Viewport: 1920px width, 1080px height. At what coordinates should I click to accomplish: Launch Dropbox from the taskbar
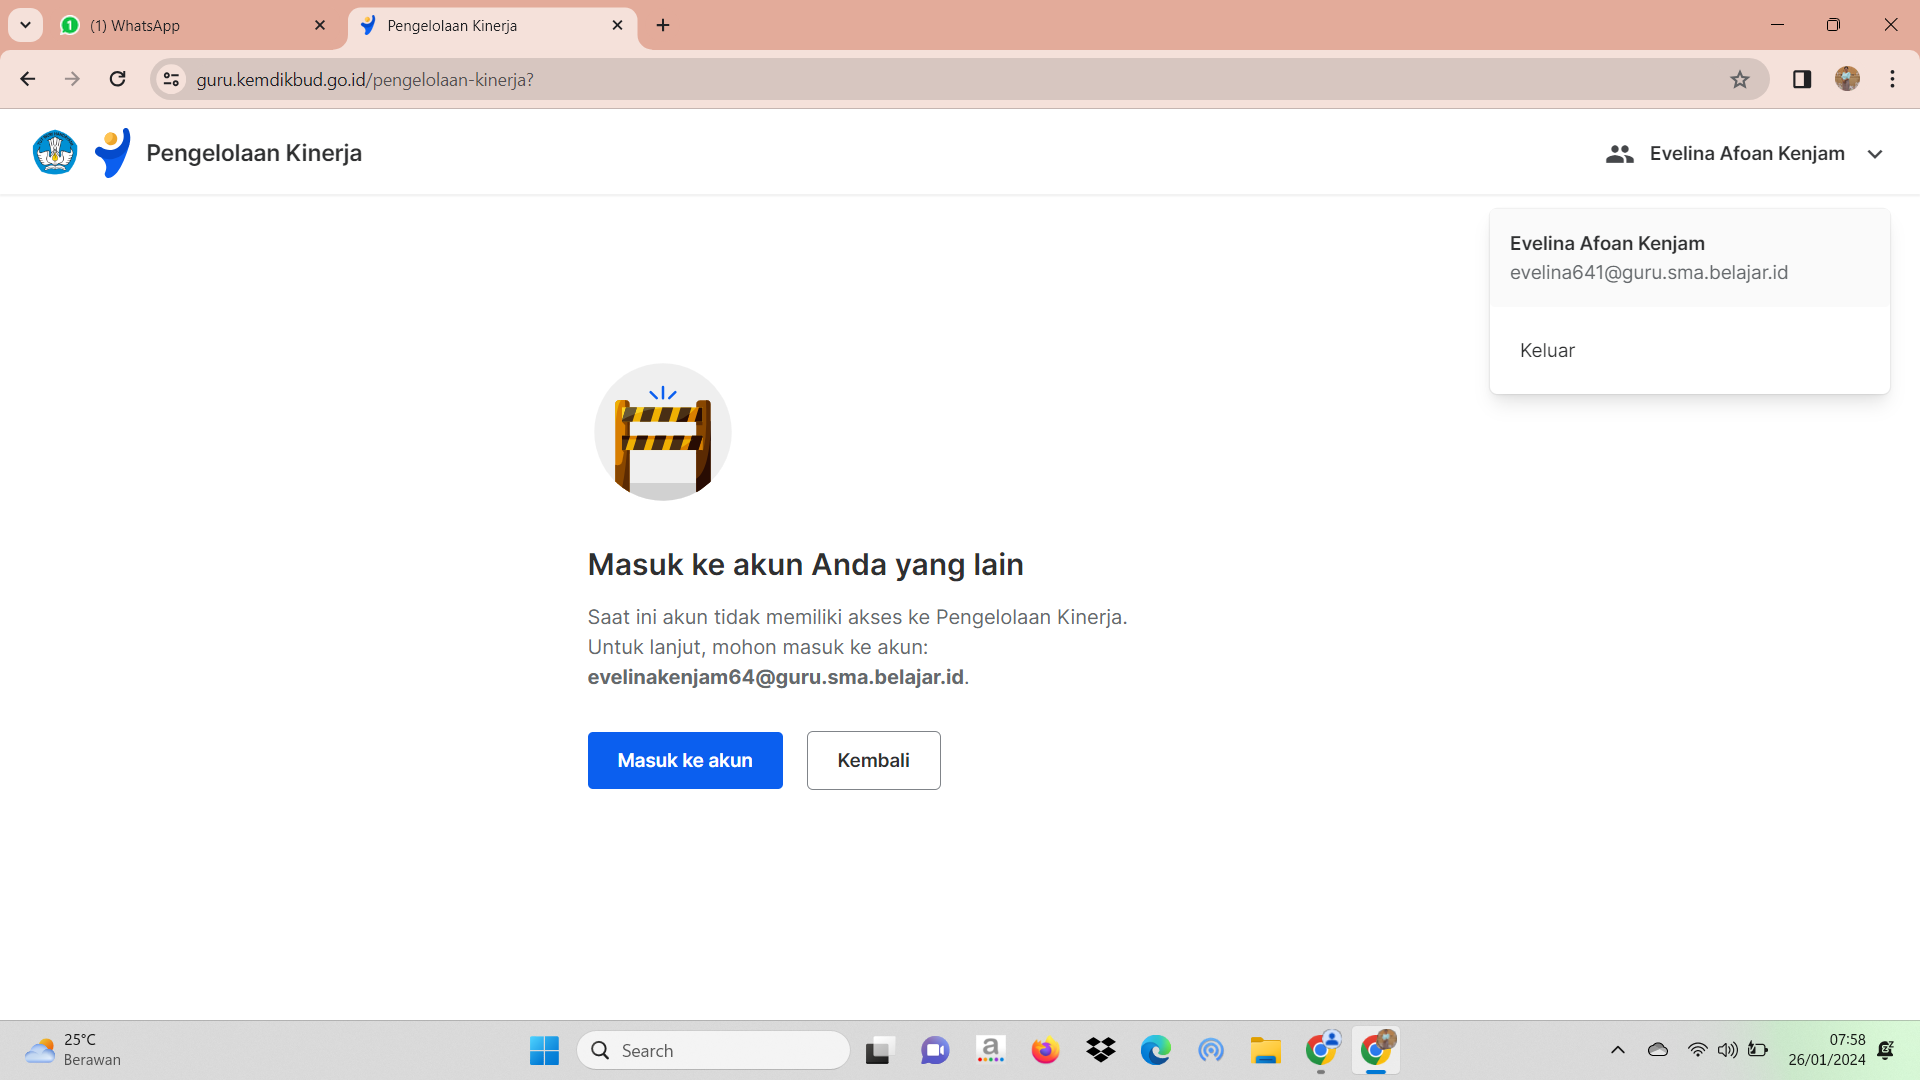pyautogui.click(x=1101, y=1051)
